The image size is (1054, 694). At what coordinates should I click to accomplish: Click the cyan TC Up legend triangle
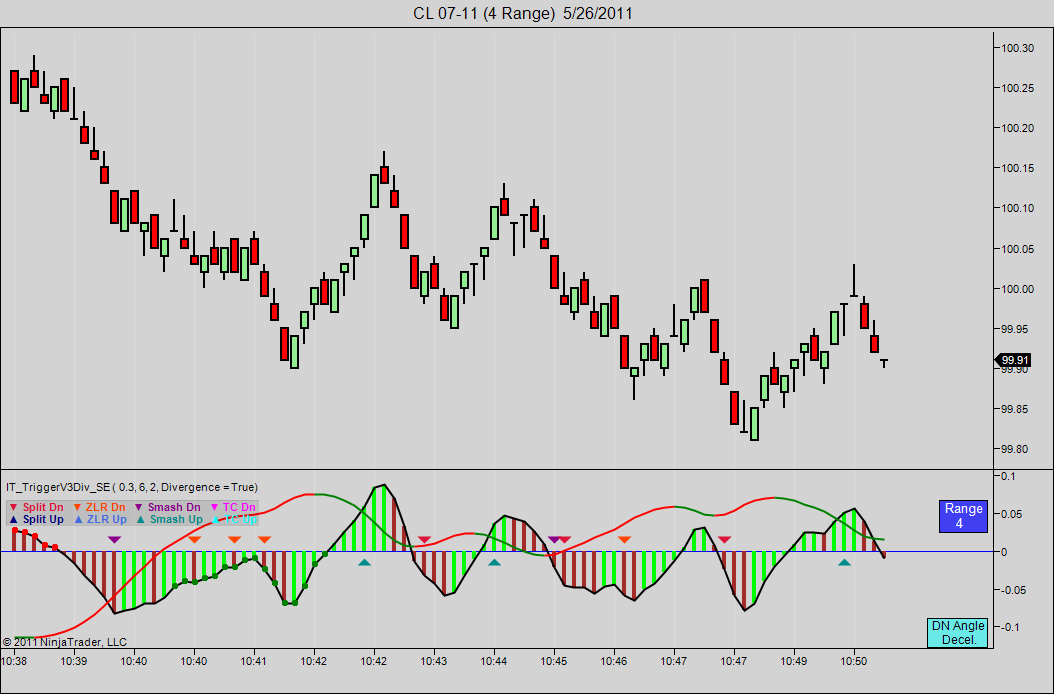tap(215, 519)
